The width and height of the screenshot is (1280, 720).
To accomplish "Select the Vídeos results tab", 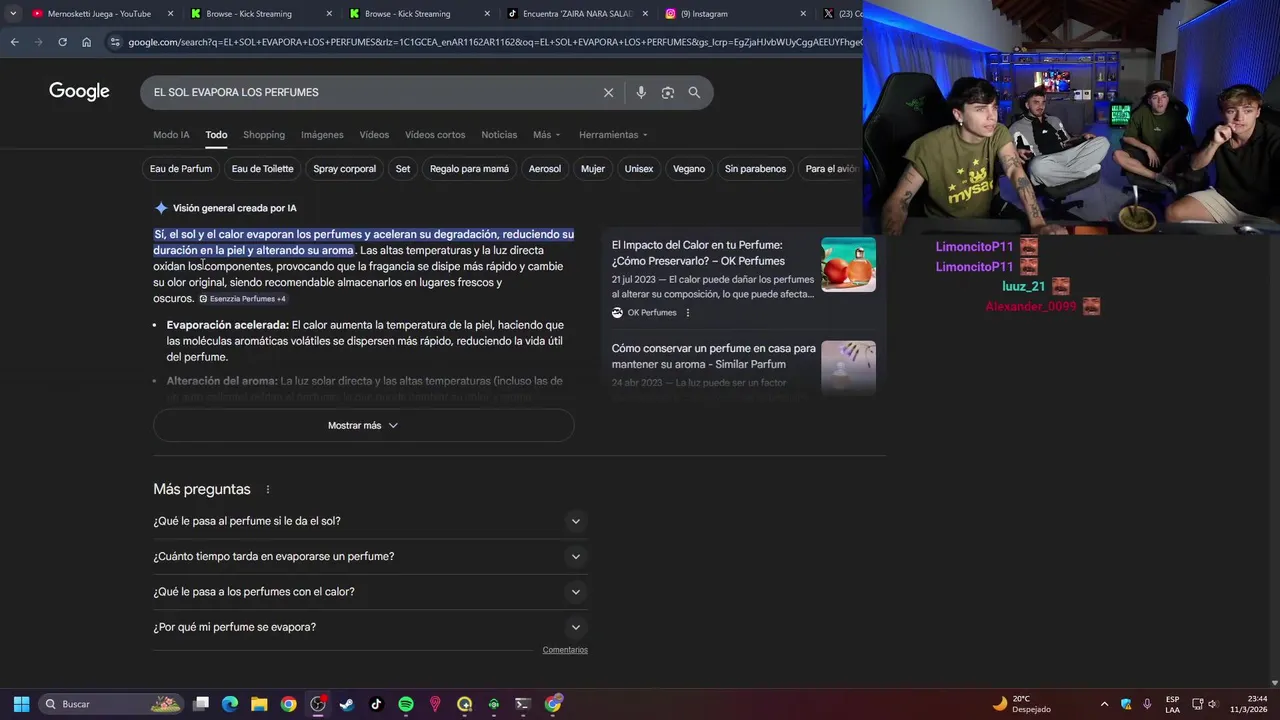I will (x=374, y=135).
